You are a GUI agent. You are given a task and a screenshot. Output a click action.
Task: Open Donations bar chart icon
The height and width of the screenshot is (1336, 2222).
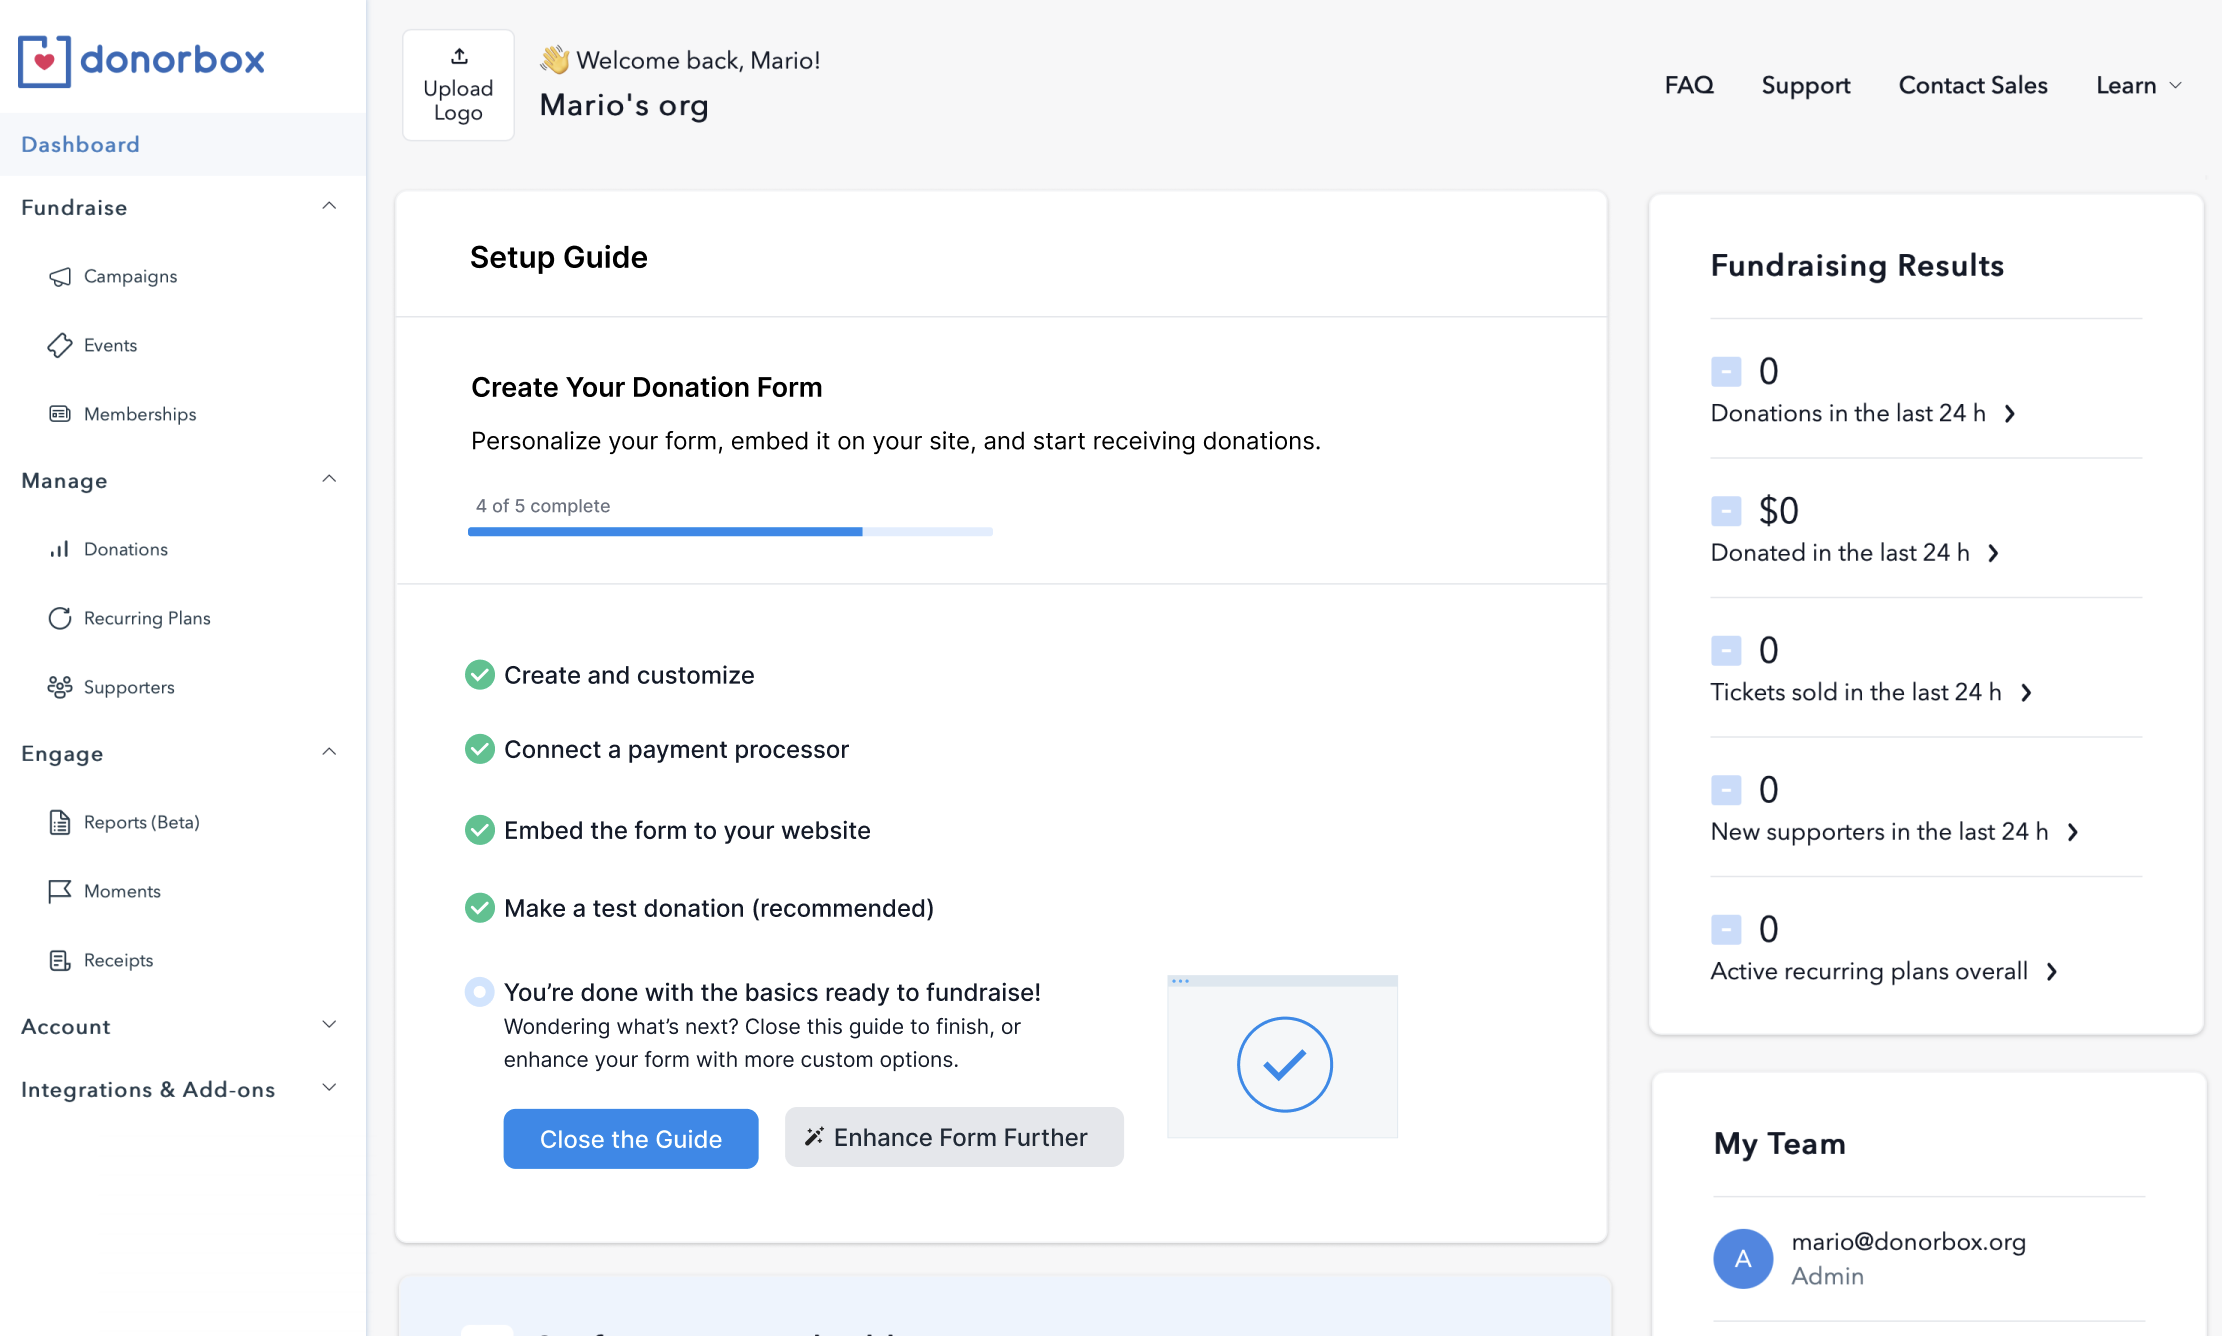tap(60, 549)
